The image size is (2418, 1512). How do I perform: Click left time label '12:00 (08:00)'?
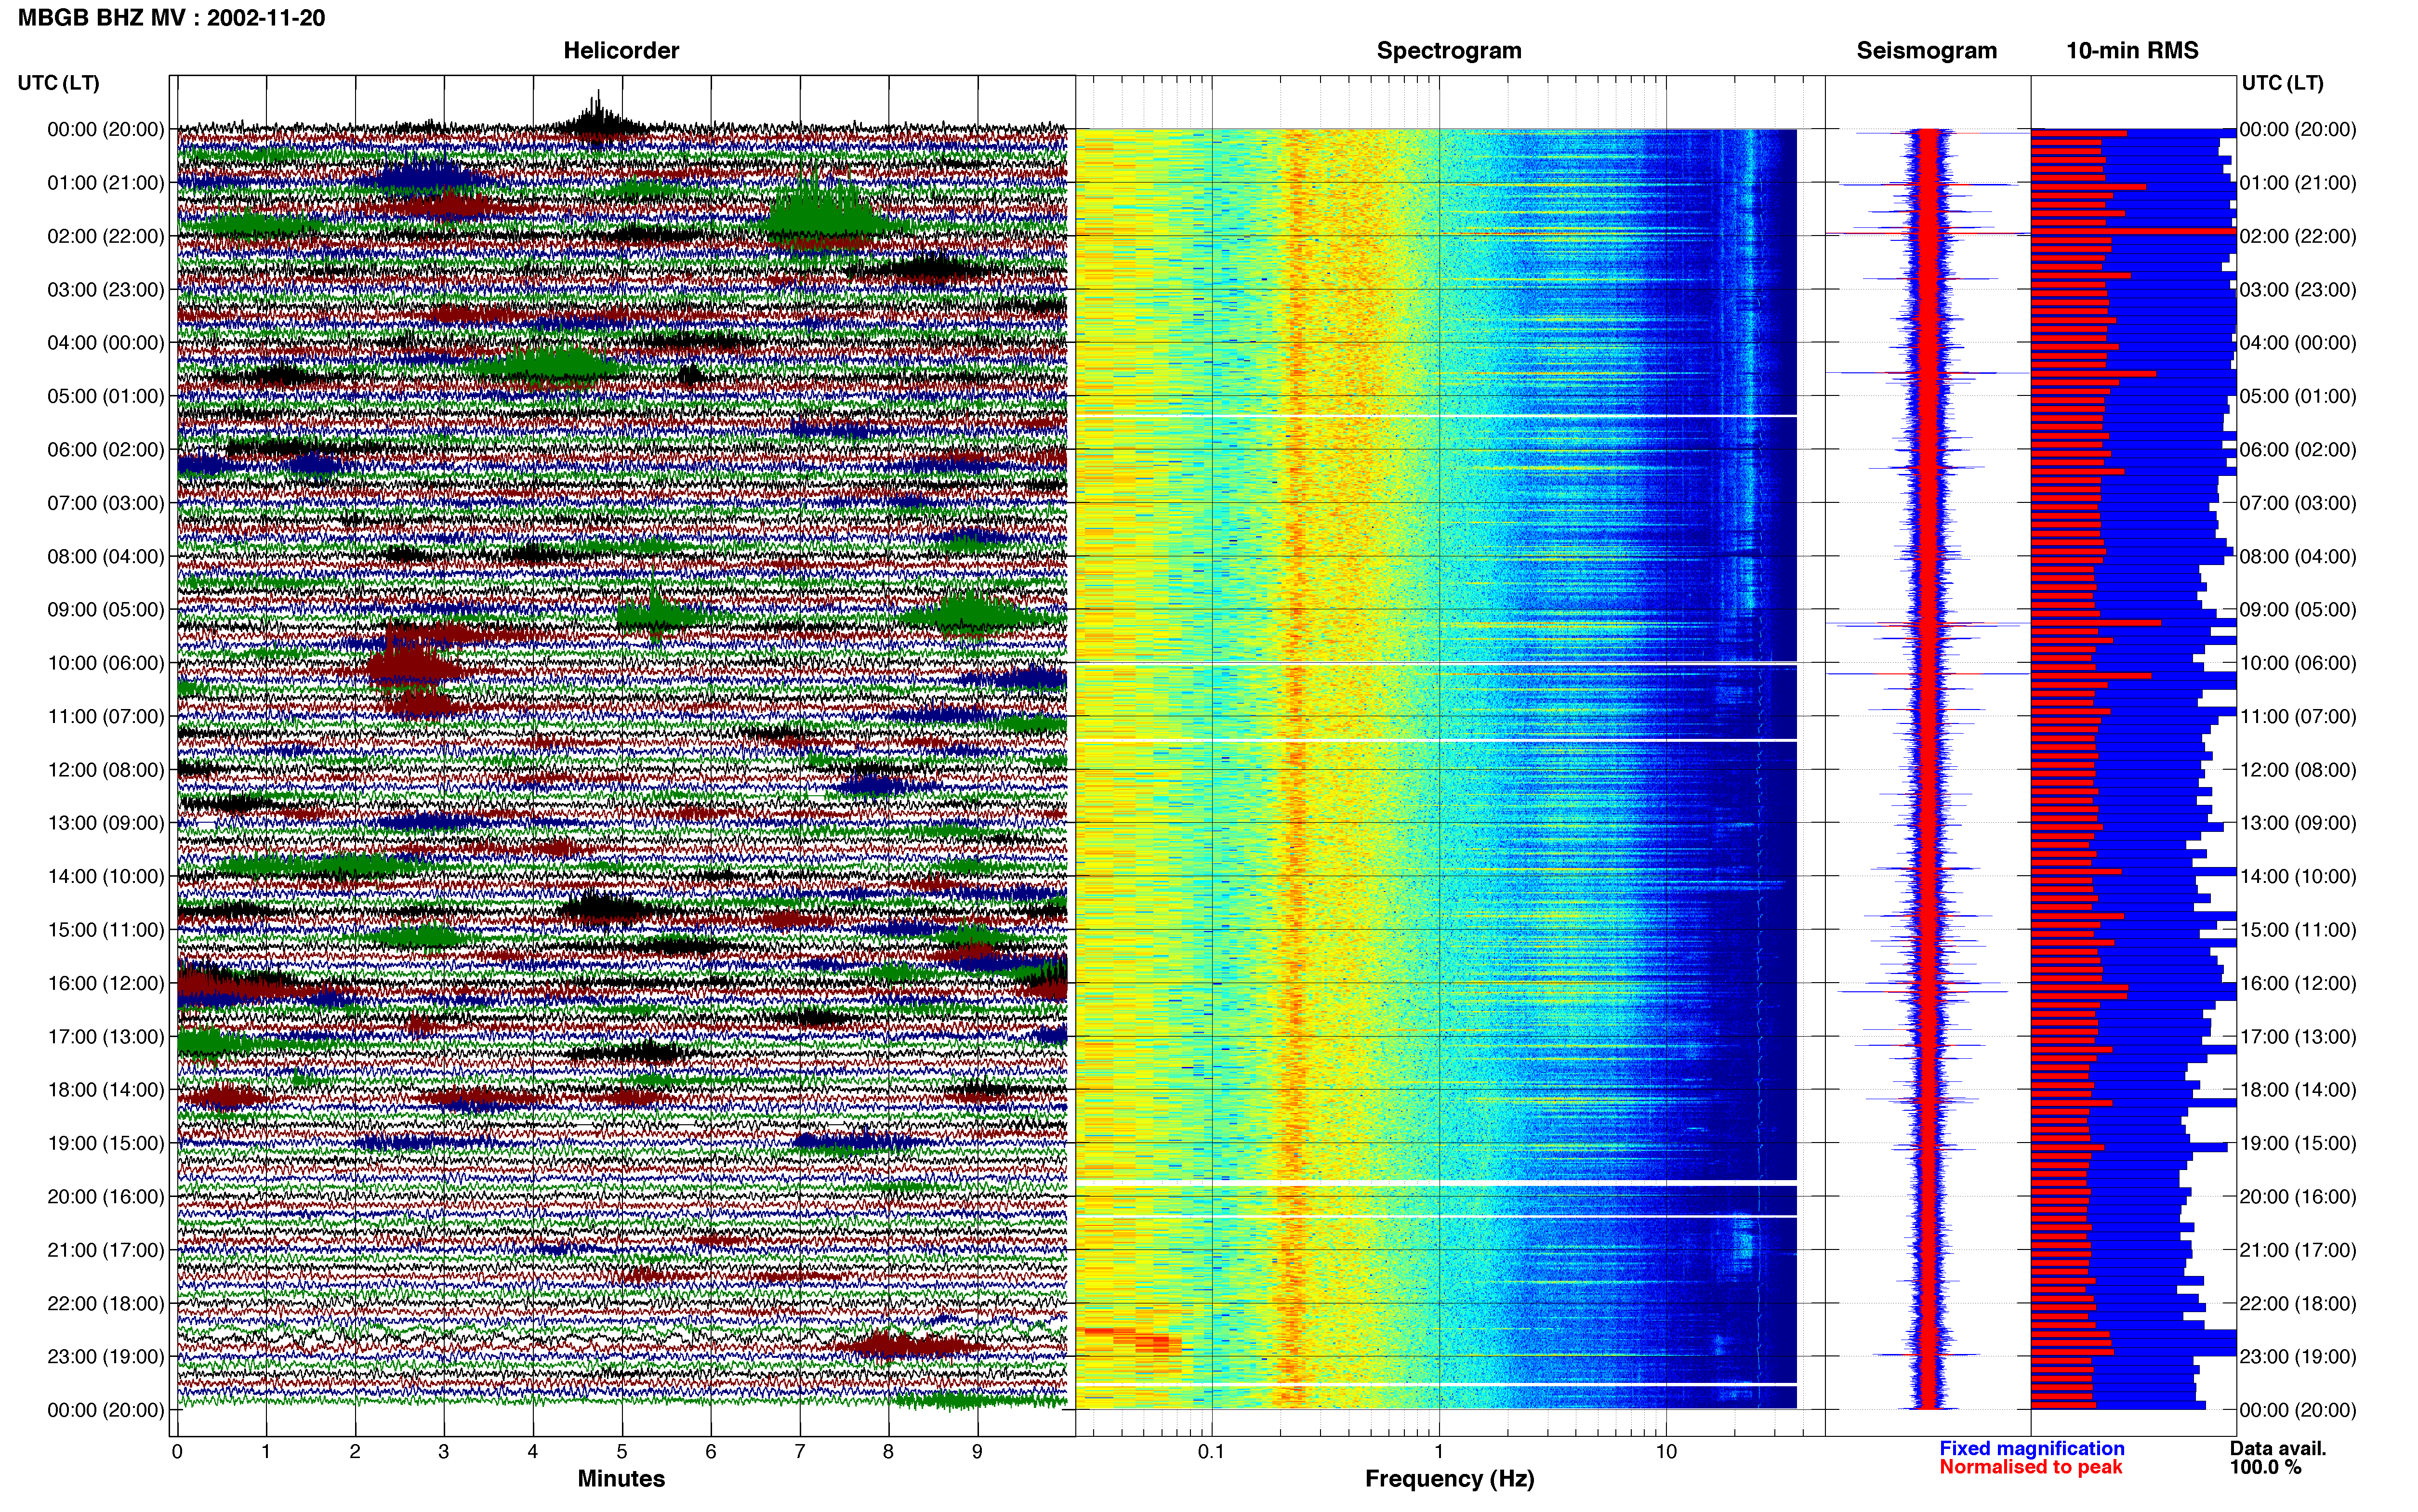click(106, 770)
